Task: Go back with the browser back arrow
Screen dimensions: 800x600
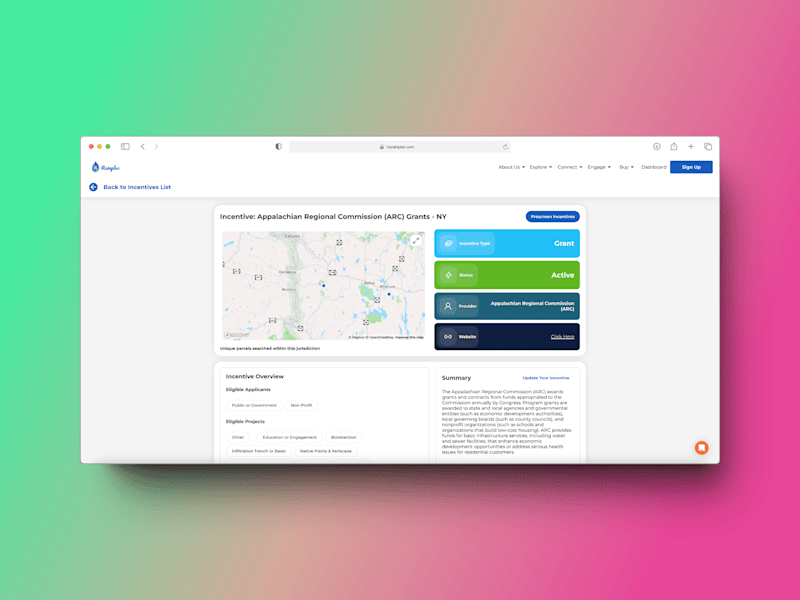Action: (x=143, y=146)
